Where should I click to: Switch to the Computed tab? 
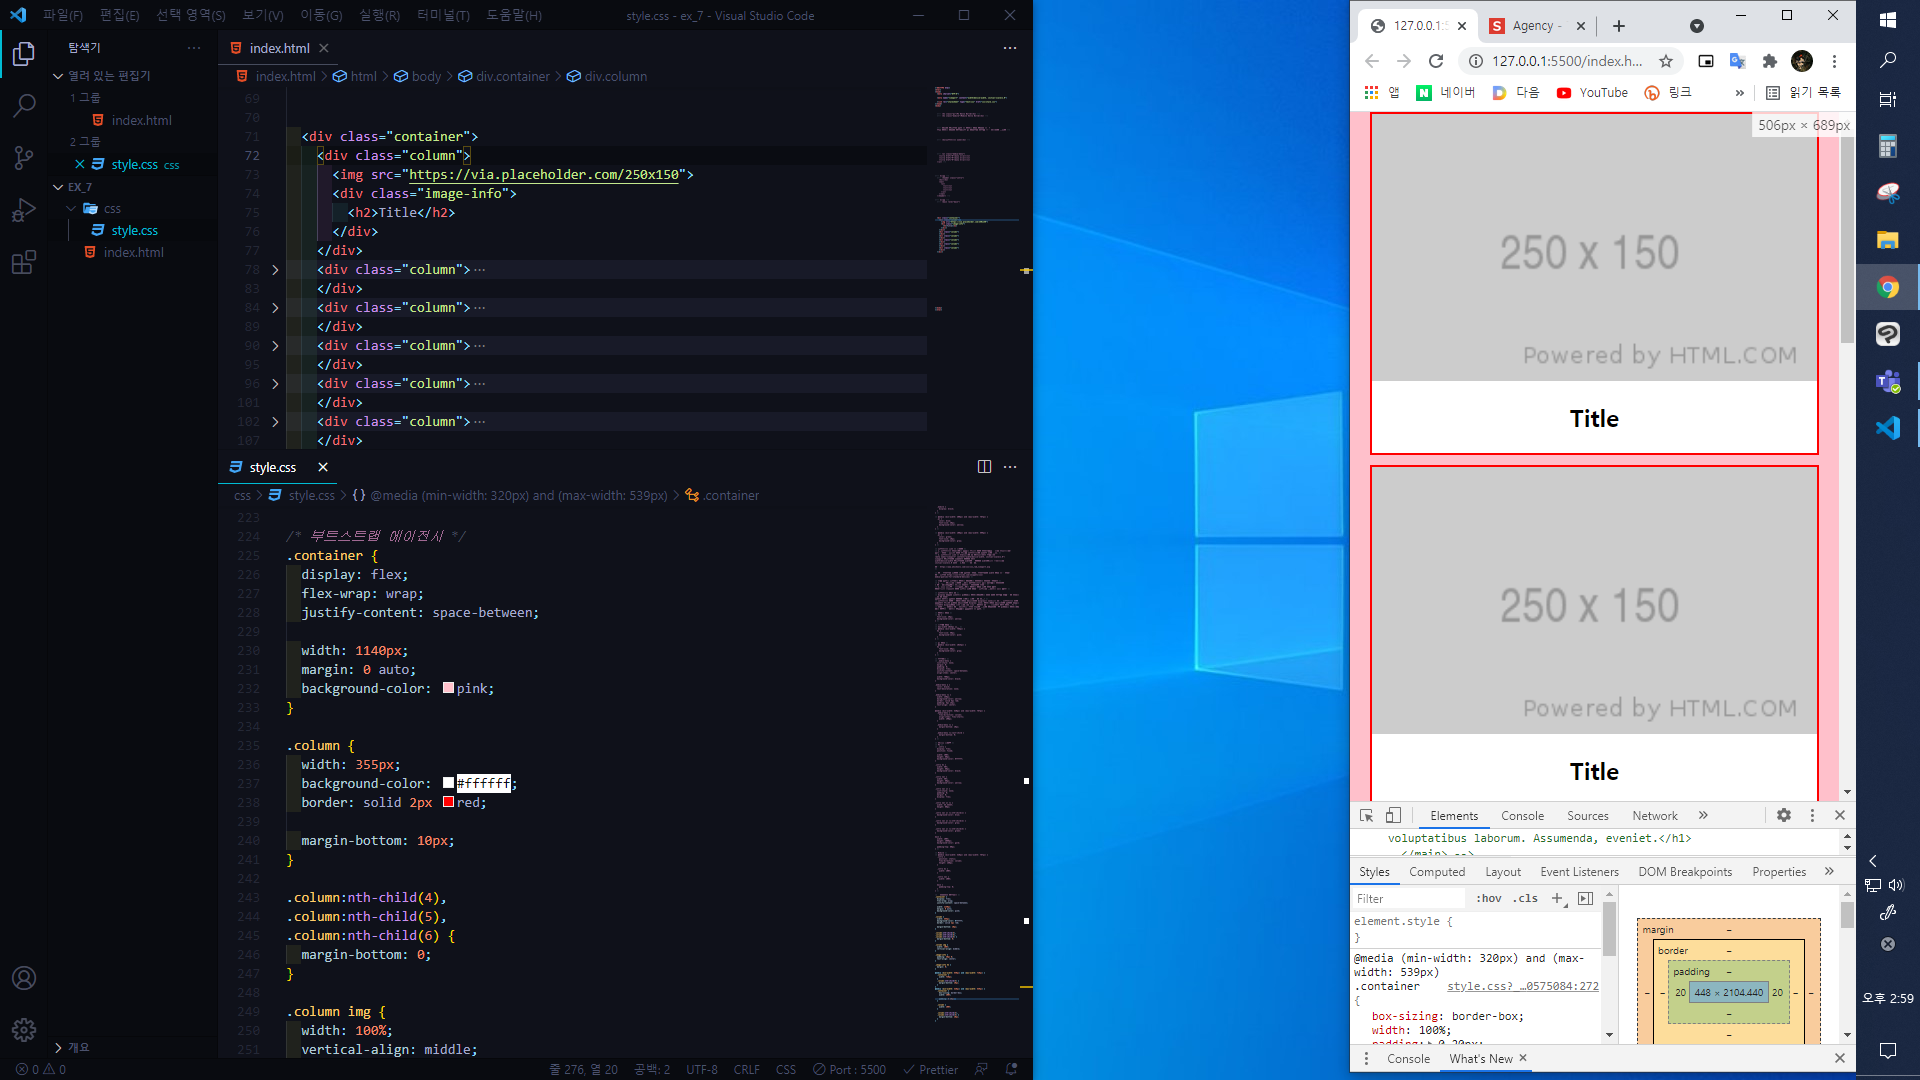[1437, 872]
